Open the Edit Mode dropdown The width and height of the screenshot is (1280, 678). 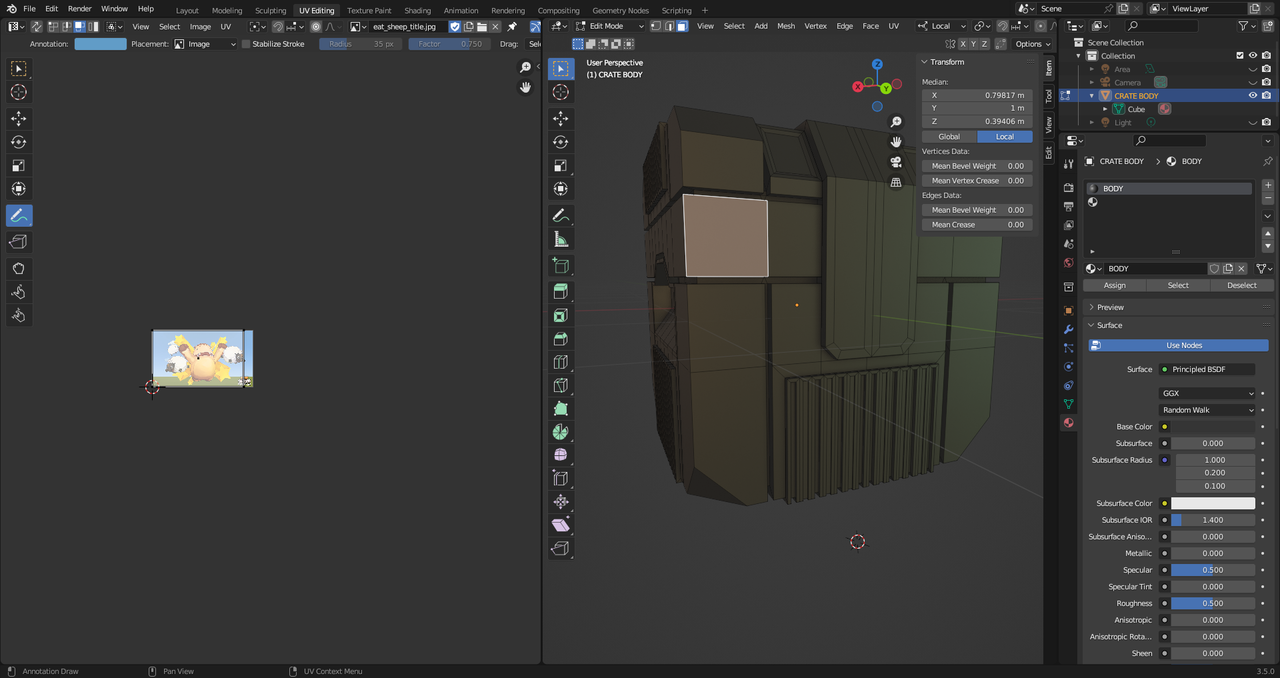pyautogui.click(x=611, y=26)
